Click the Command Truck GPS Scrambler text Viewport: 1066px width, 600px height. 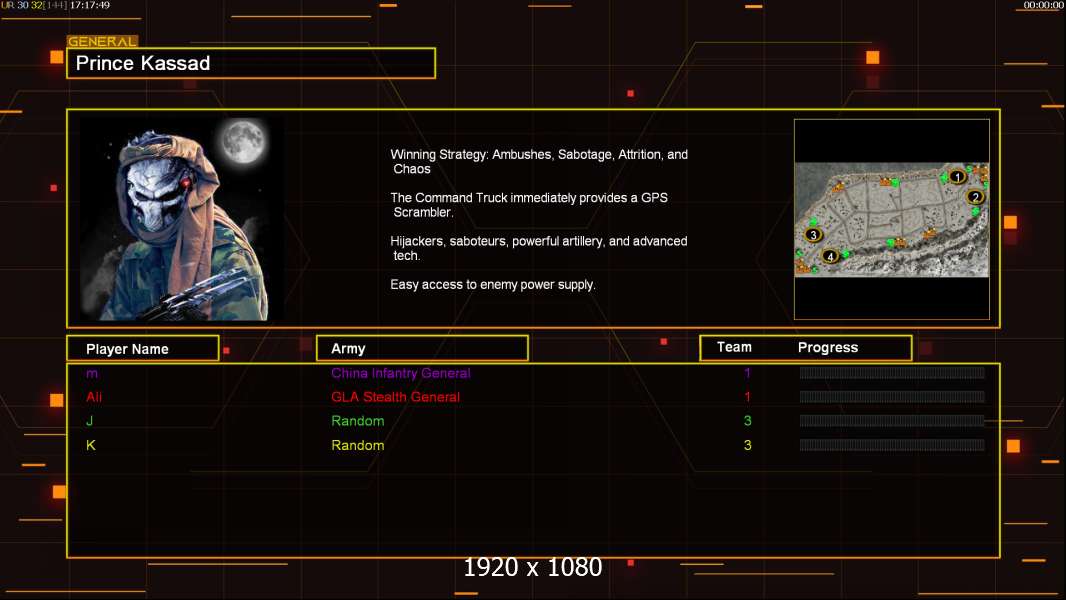click(x=529, y=205)
